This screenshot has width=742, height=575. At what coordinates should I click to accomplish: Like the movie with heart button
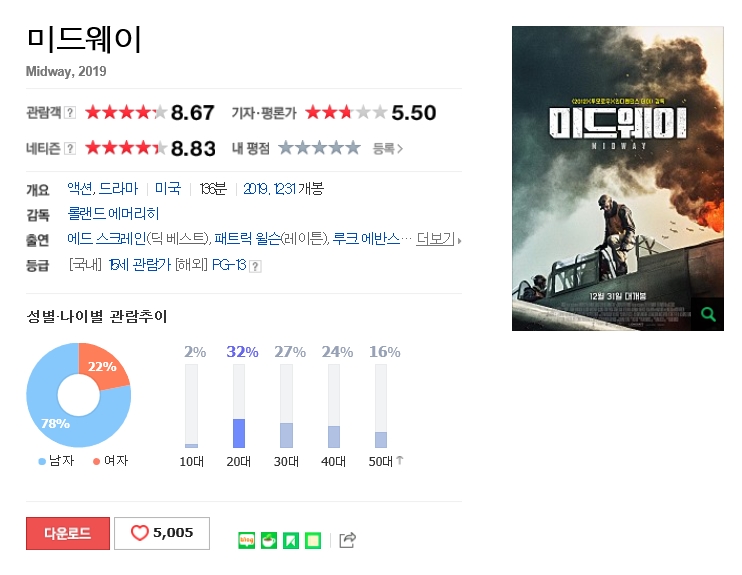coord(162,533)
